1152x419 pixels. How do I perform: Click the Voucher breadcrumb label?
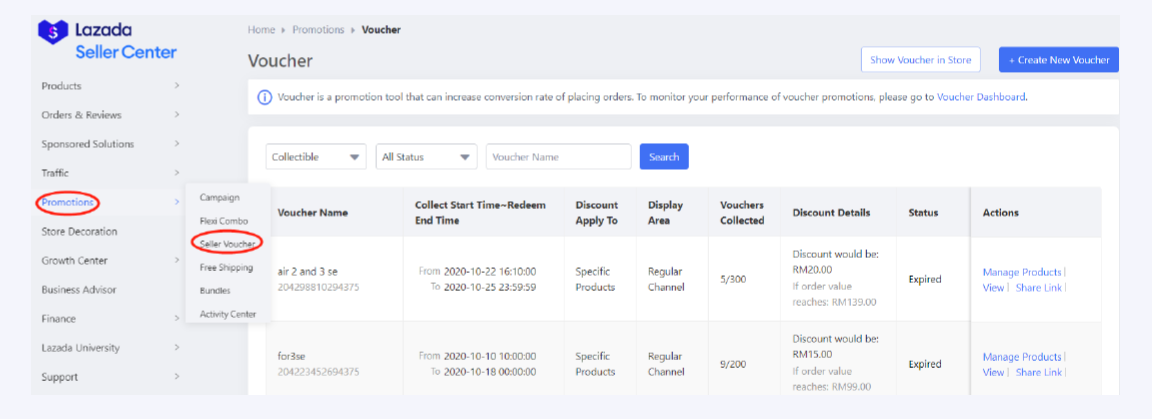click(x=381, y=30)
